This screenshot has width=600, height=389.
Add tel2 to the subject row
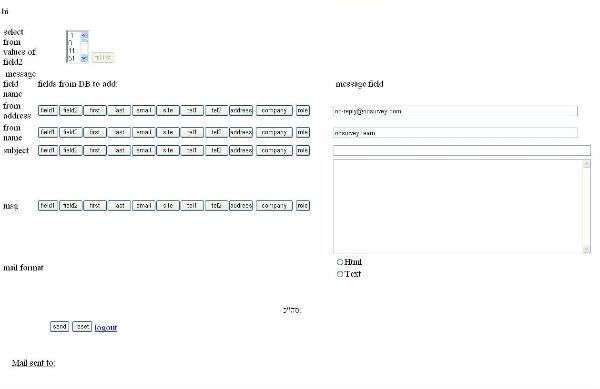pos(216,150)
